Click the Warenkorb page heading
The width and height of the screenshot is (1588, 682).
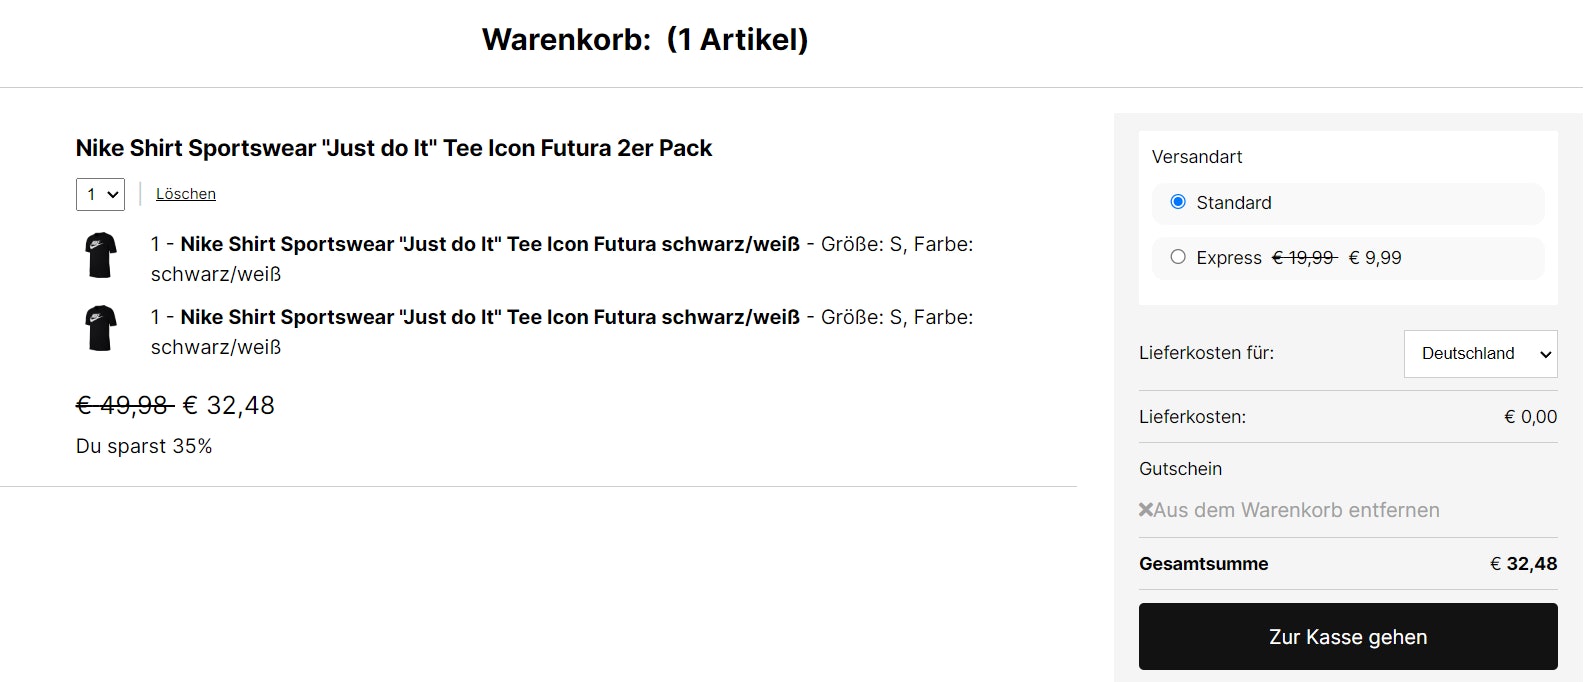[645, 40]
